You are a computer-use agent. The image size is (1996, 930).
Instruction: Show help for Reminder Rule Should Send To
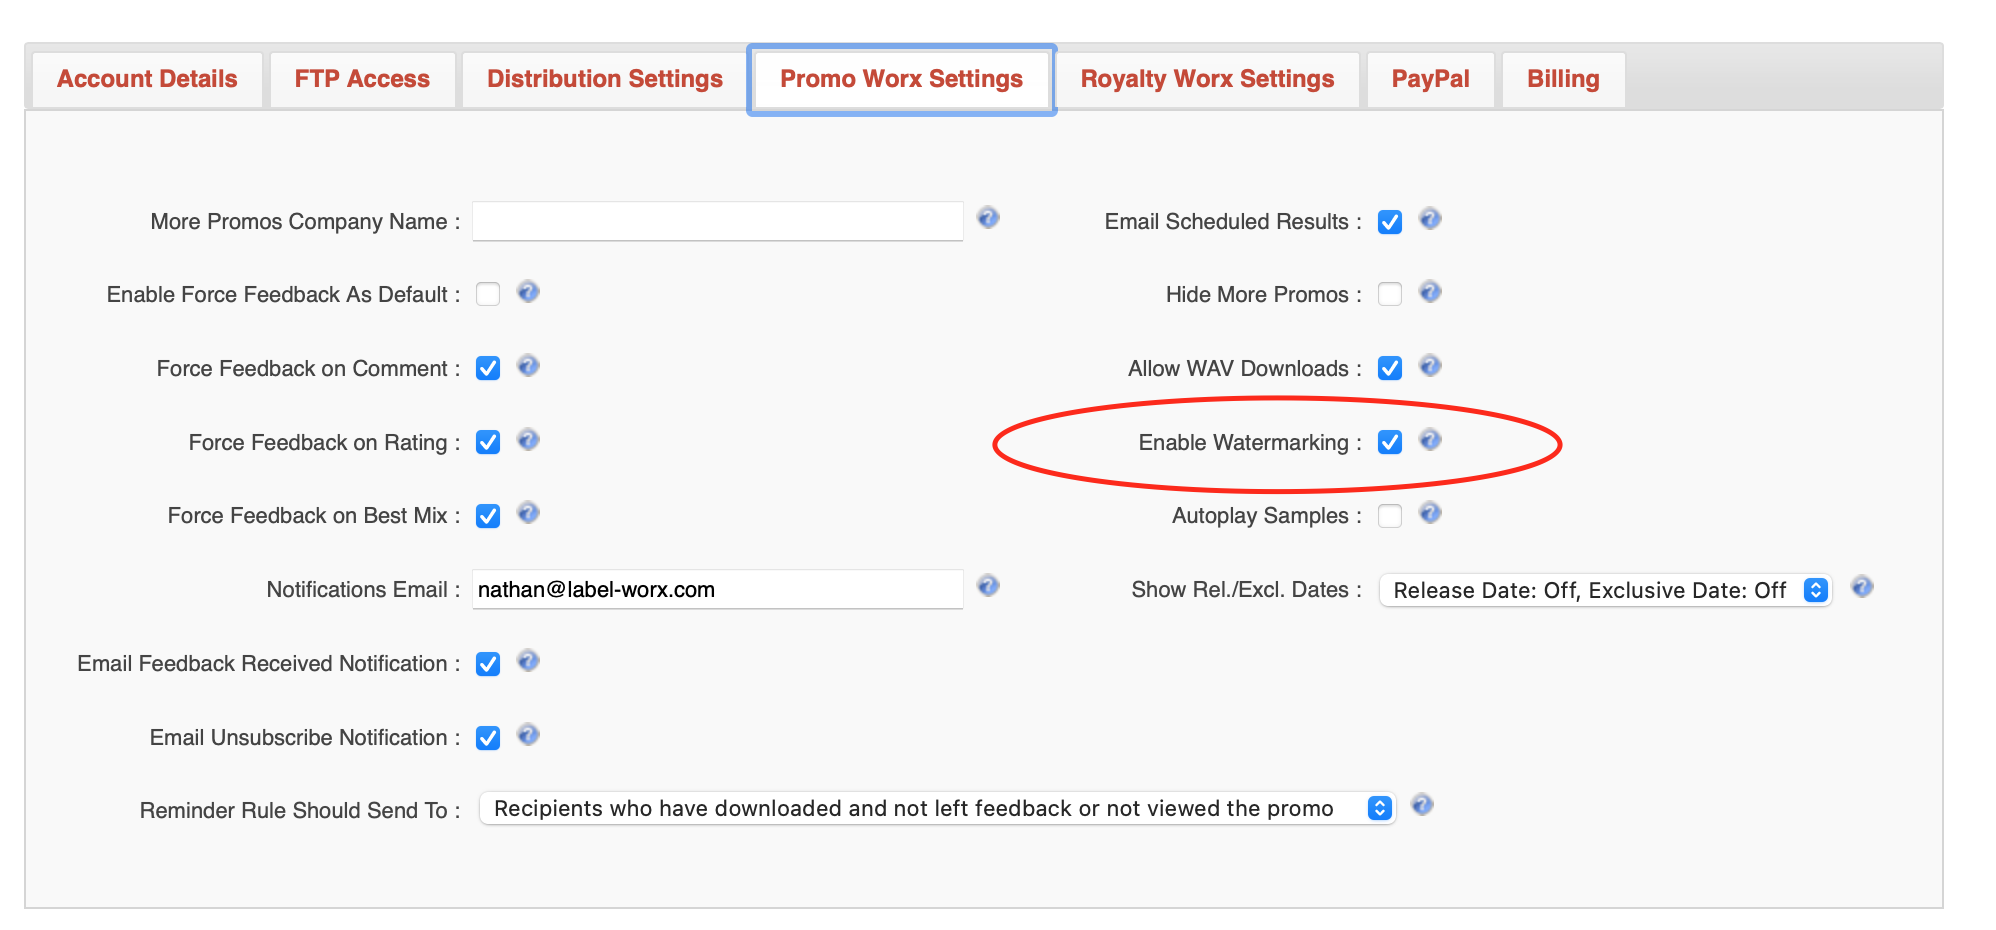(1422, 806)
